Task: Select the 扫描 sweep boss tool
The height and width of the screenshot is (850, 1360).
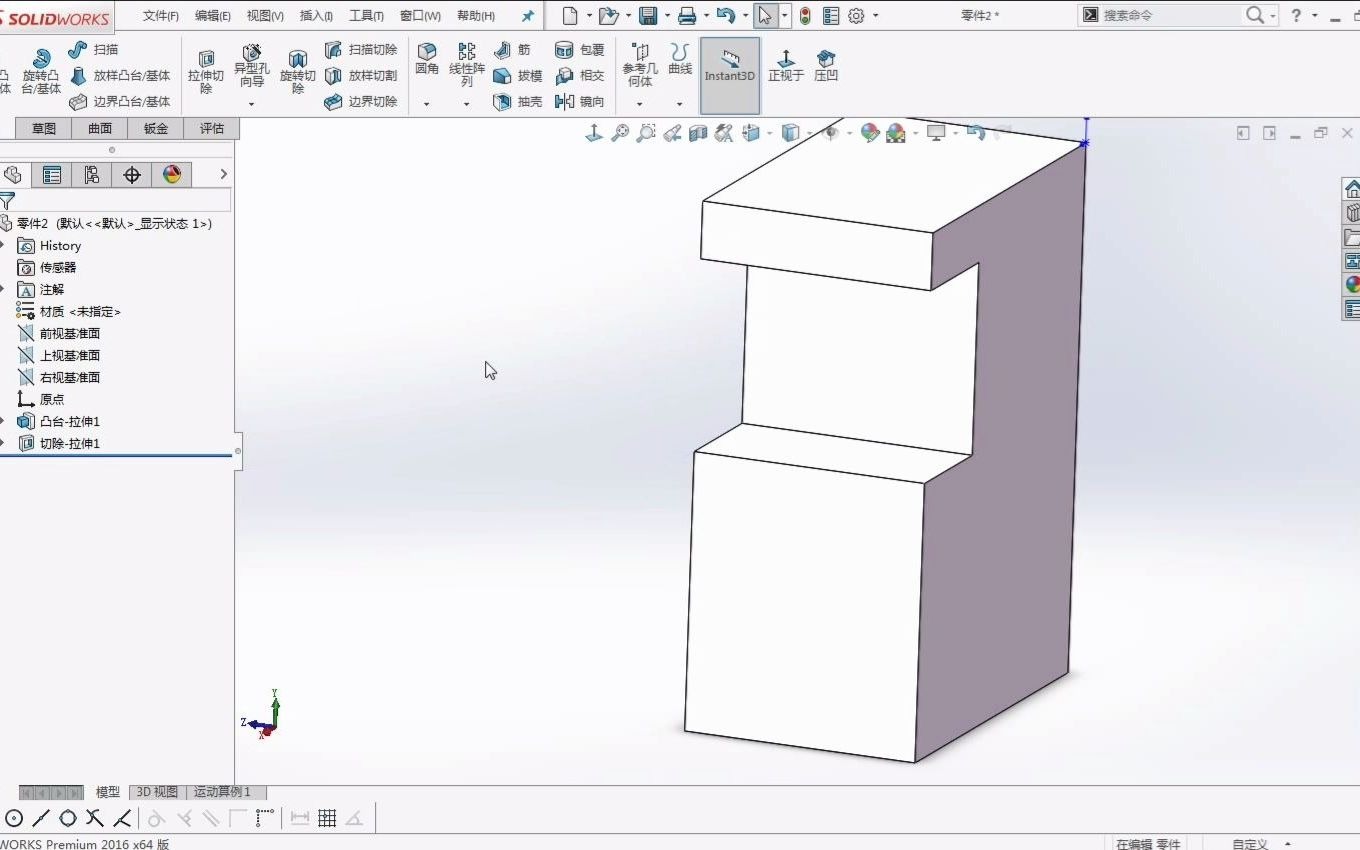Action: tap(93, 49)
